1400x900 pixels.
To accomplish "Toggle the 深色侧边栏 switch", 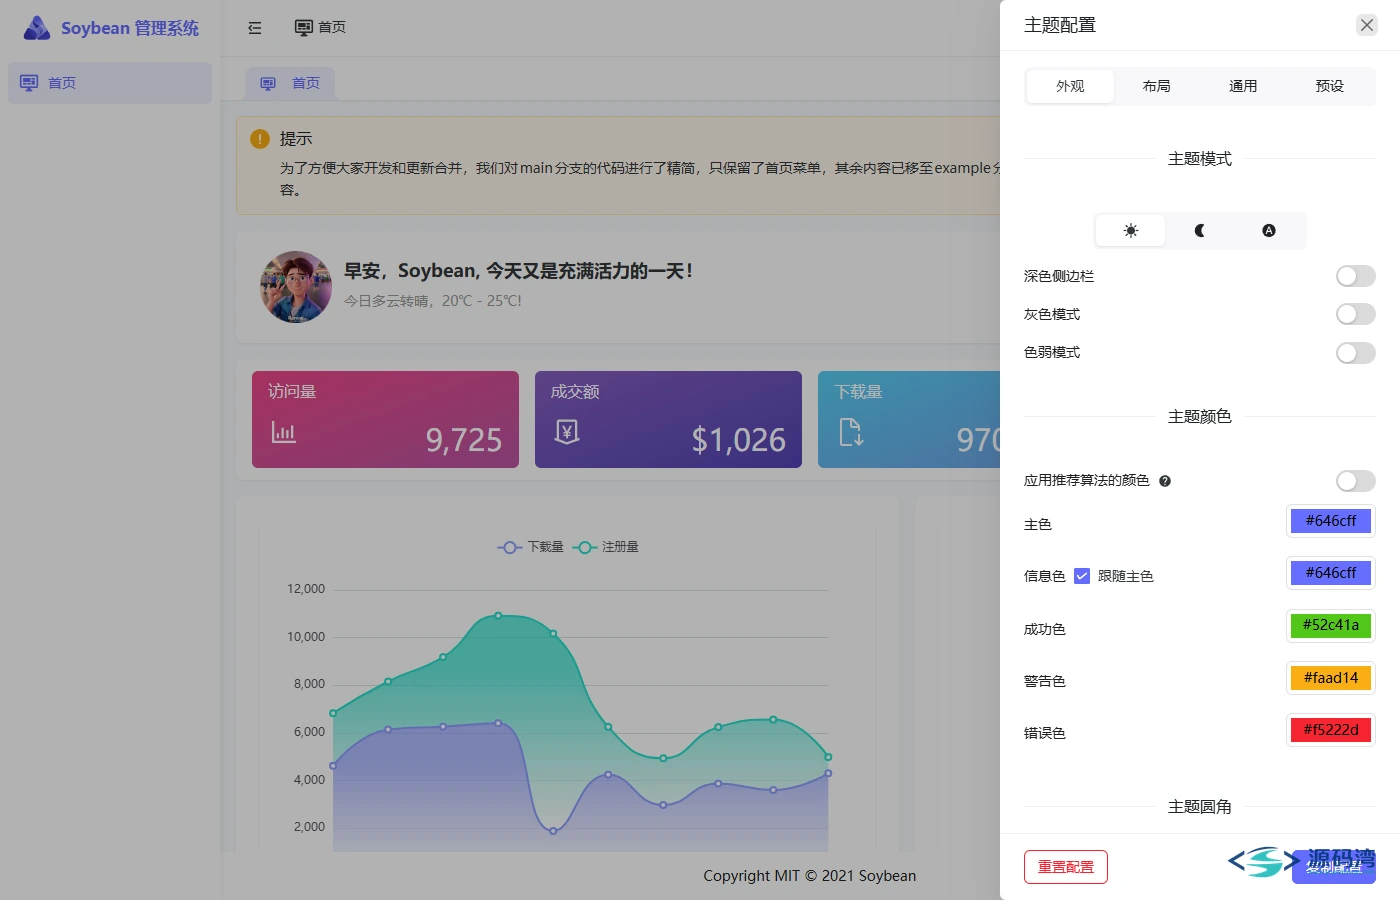I will pos(1356,276).
